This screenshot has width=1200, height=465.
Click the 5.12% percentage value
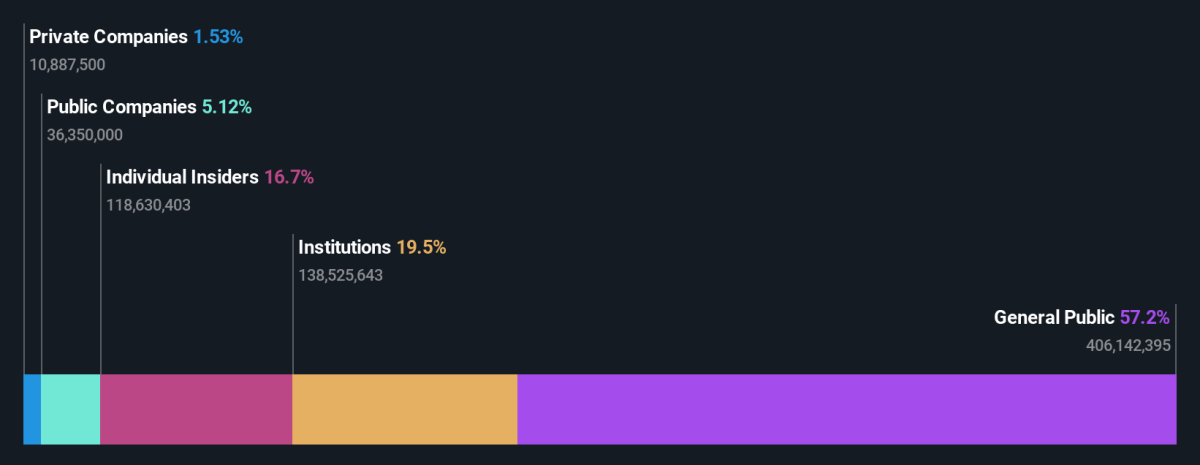(227, 107)
